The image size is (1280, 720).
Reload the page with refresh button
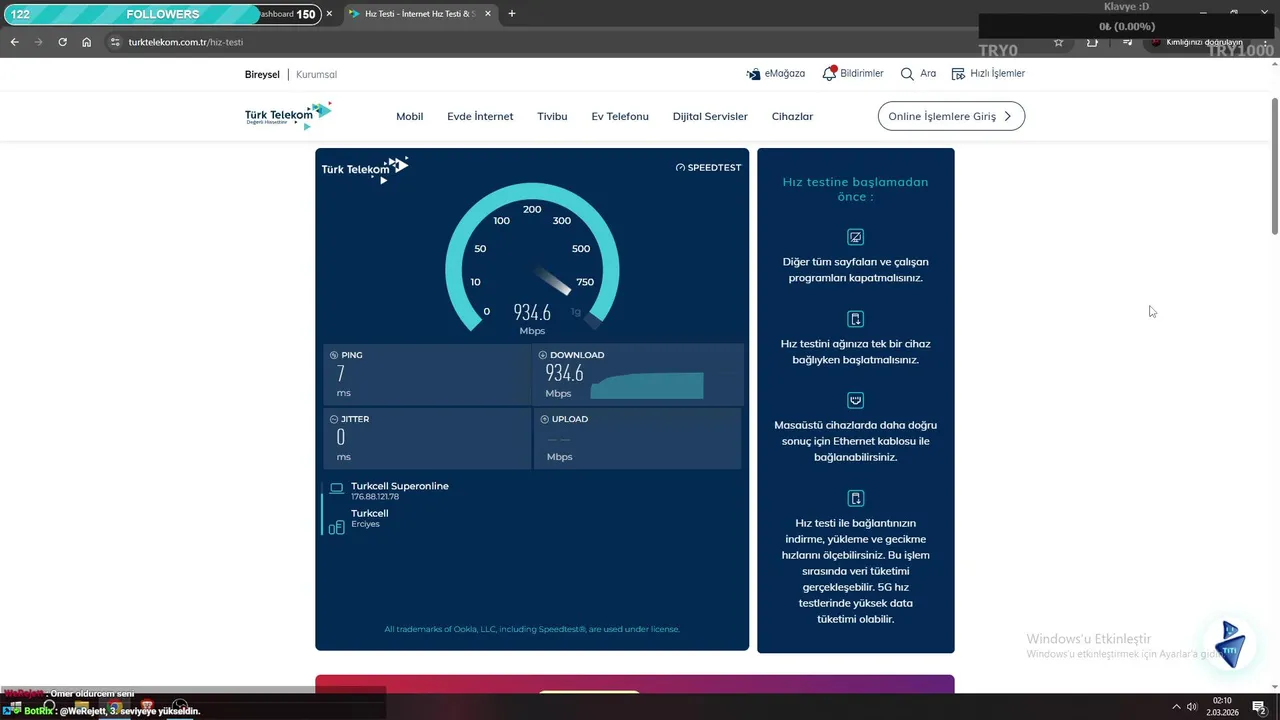pyautogui.click(x=62, y=42)
